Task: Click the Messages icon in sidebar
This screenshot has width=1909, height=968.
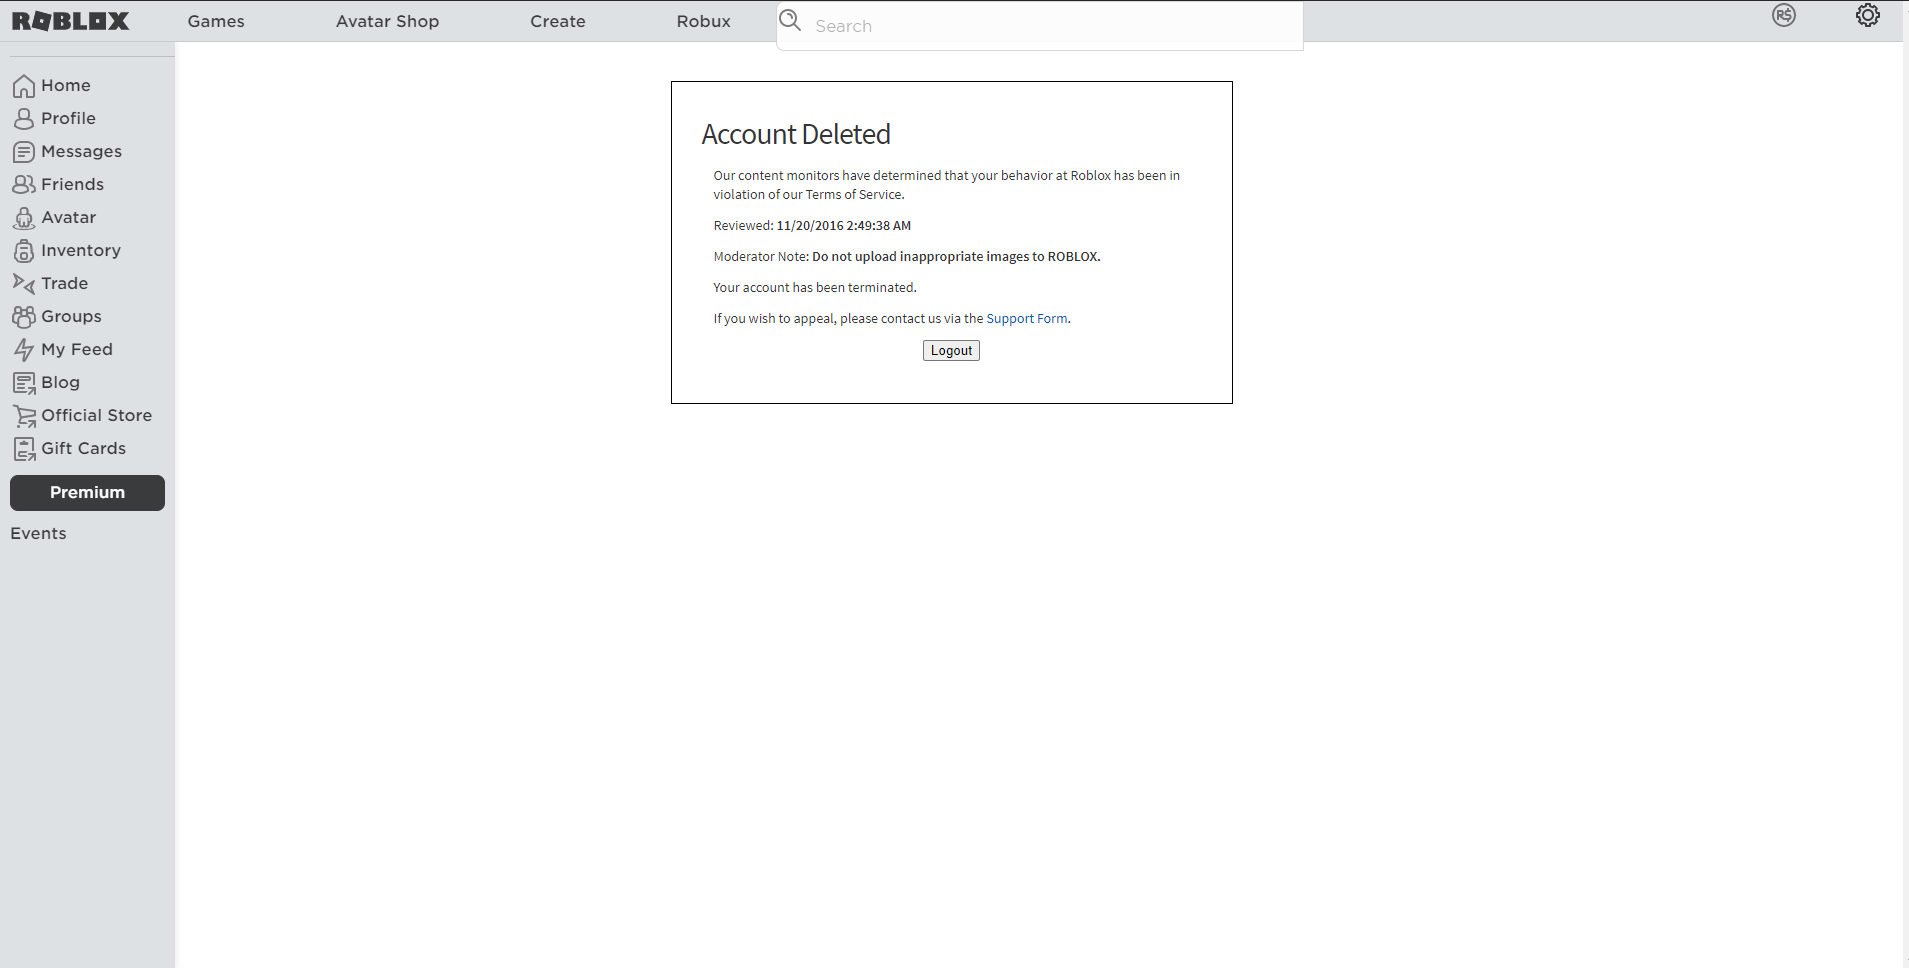Action: pyautogui.click(x=24, y=152)
